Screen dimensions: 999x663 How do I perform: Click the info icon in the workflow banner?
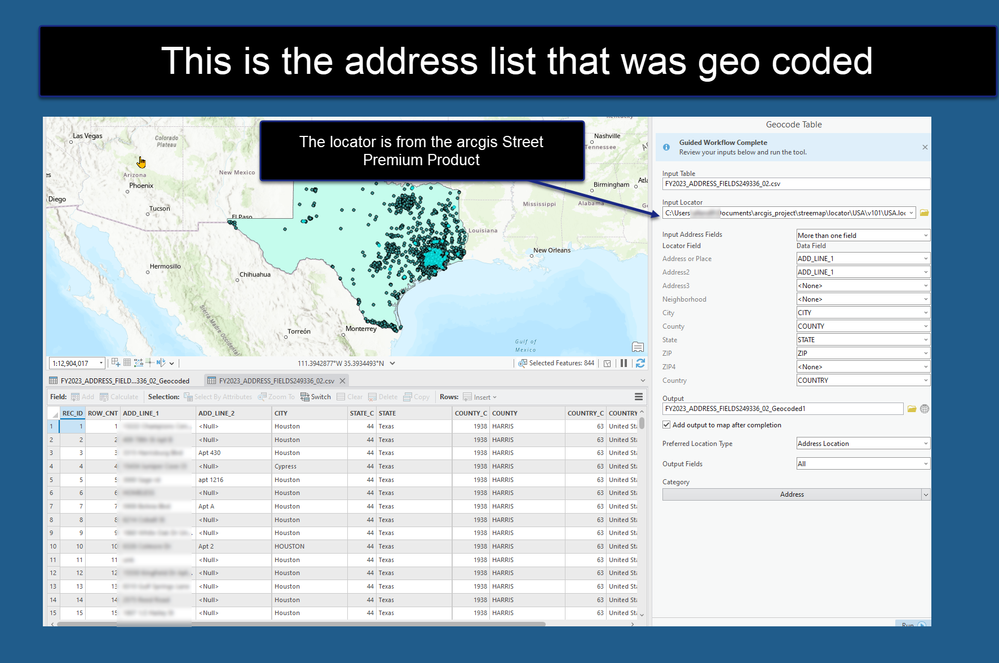(666, 147)
